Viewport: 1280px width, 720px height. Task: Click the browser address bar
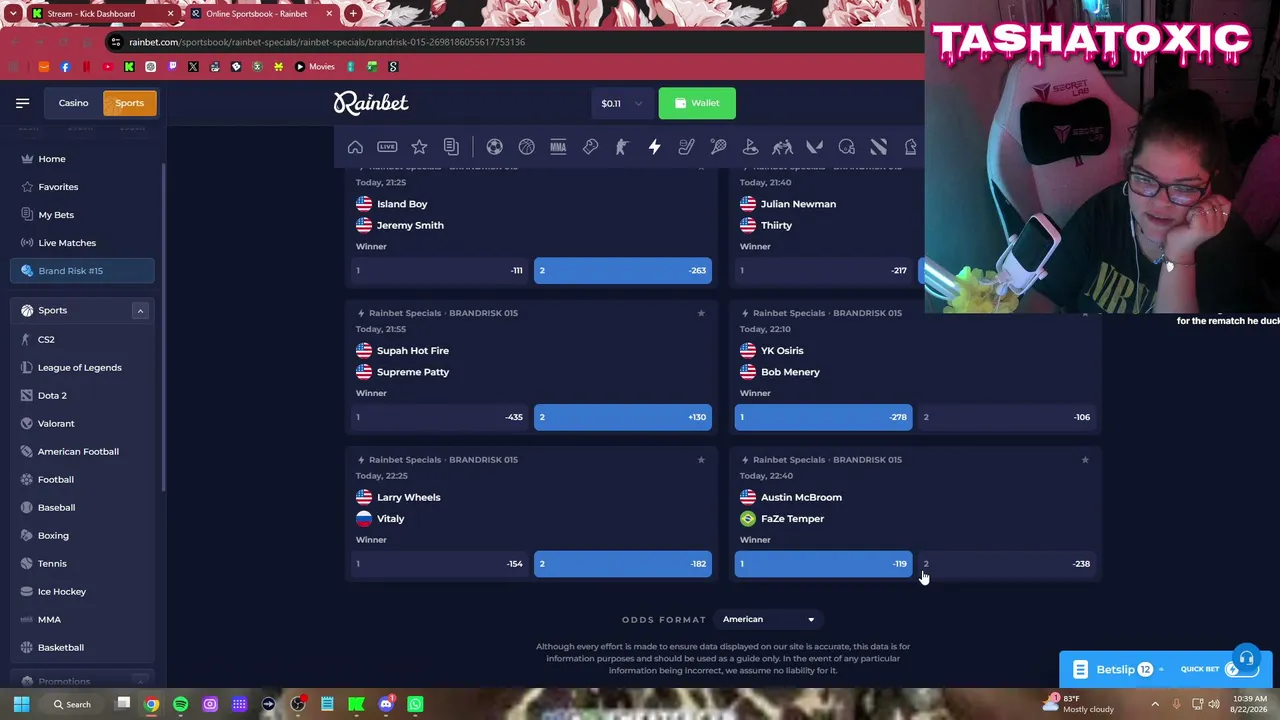510,42
